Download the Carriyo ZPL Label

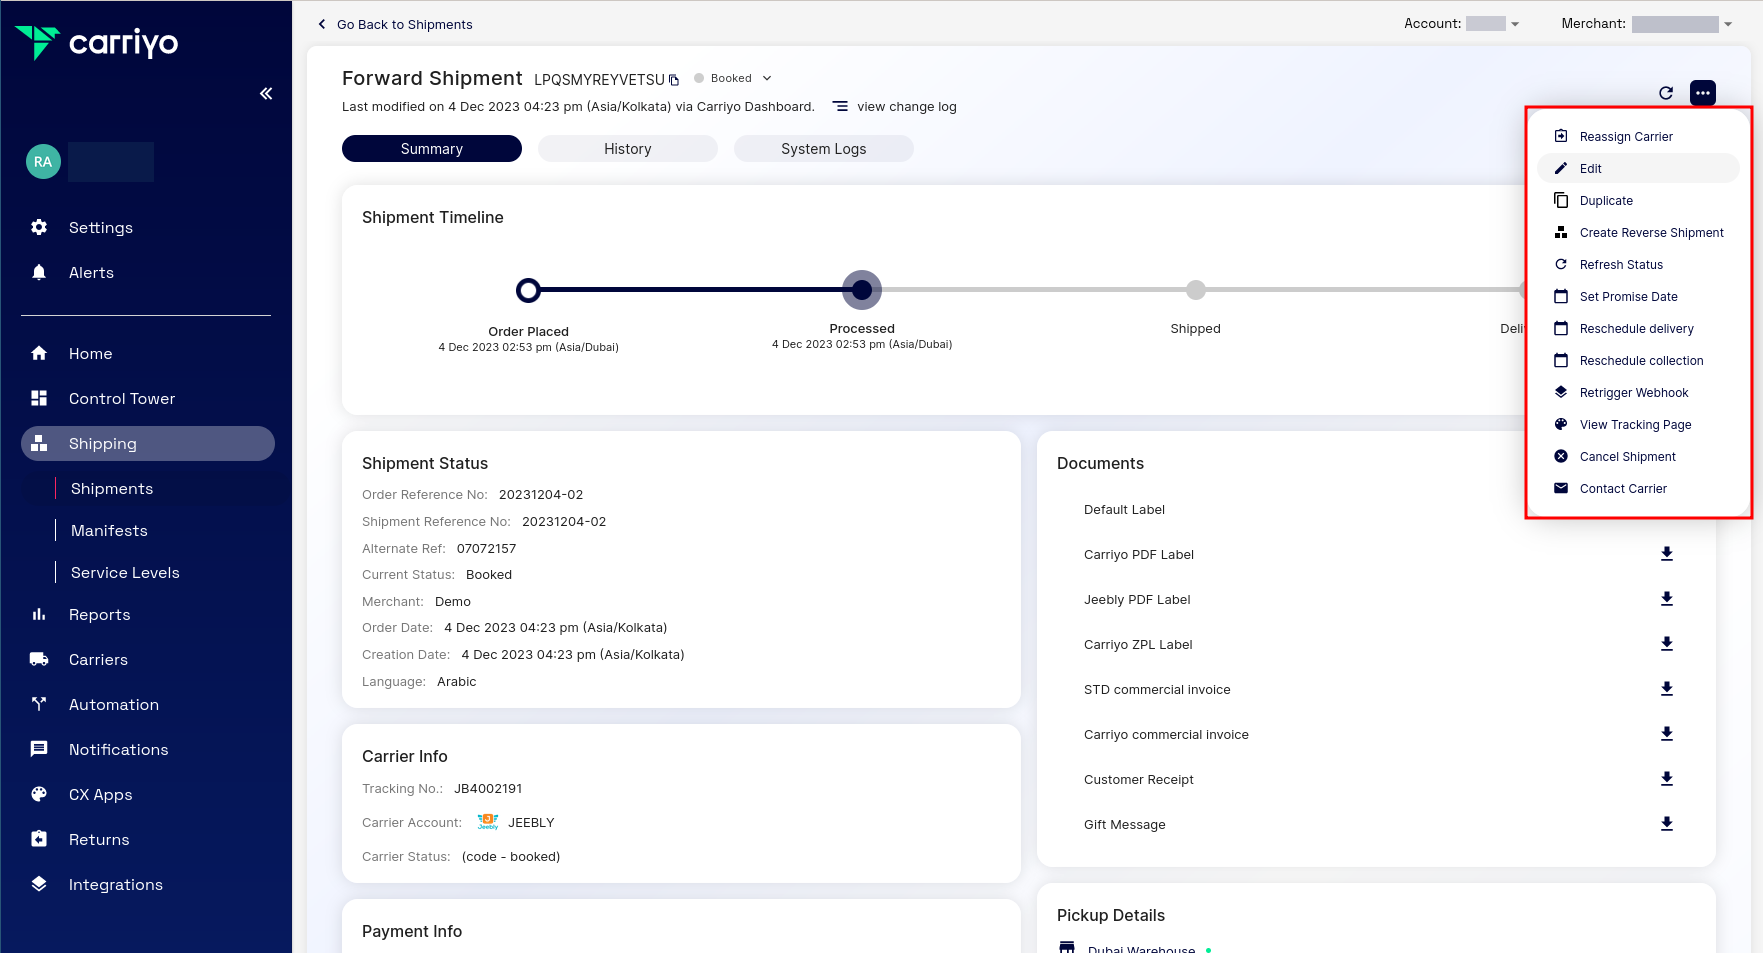coord(1667,644)
